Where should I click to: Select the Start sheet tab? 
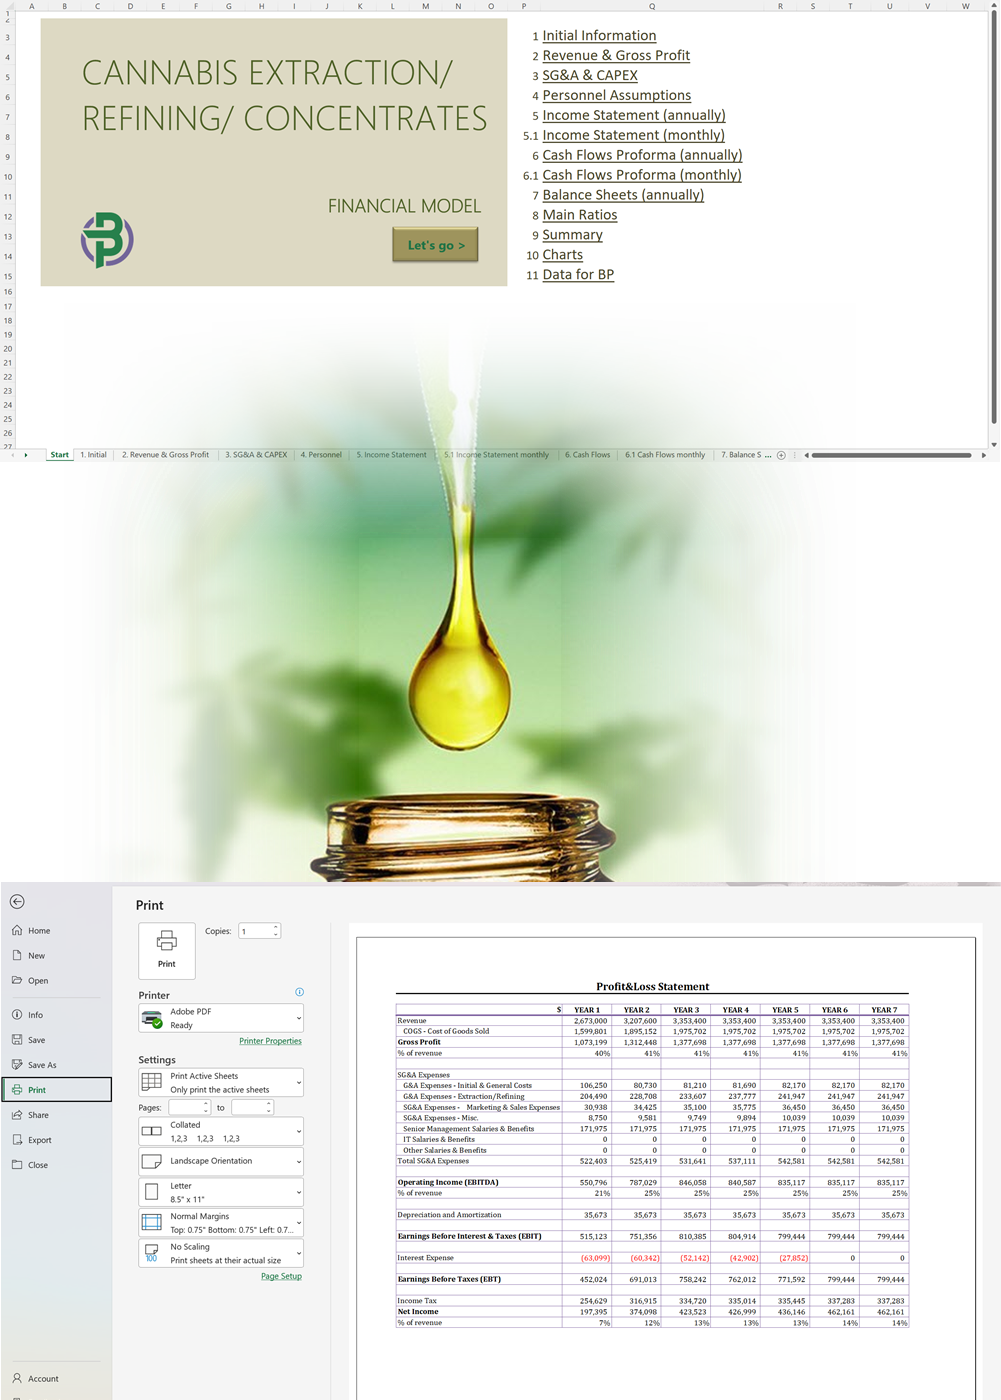[x=59, y=455]
